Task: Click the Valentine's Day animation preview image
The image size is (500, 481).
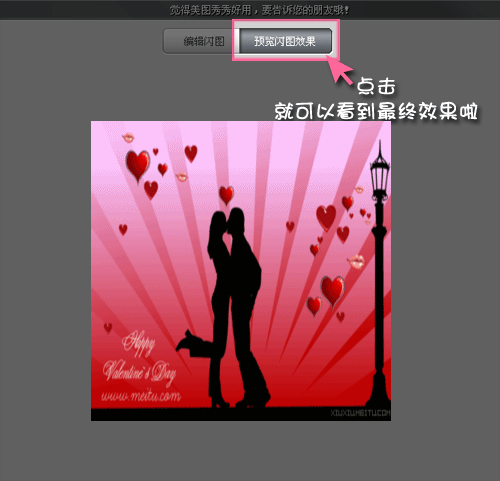Action: (x=241, y=271)
